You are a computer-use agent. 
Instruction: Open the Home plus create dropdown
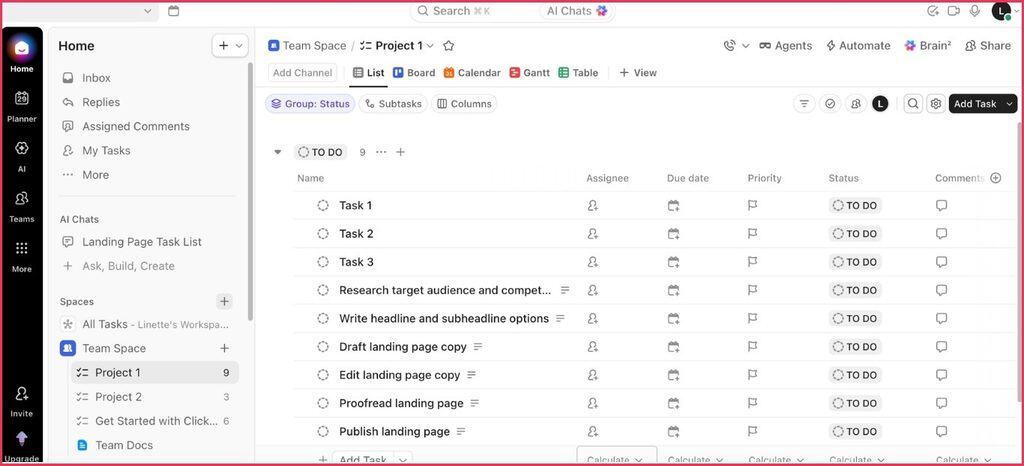click(x=230, y=46)
